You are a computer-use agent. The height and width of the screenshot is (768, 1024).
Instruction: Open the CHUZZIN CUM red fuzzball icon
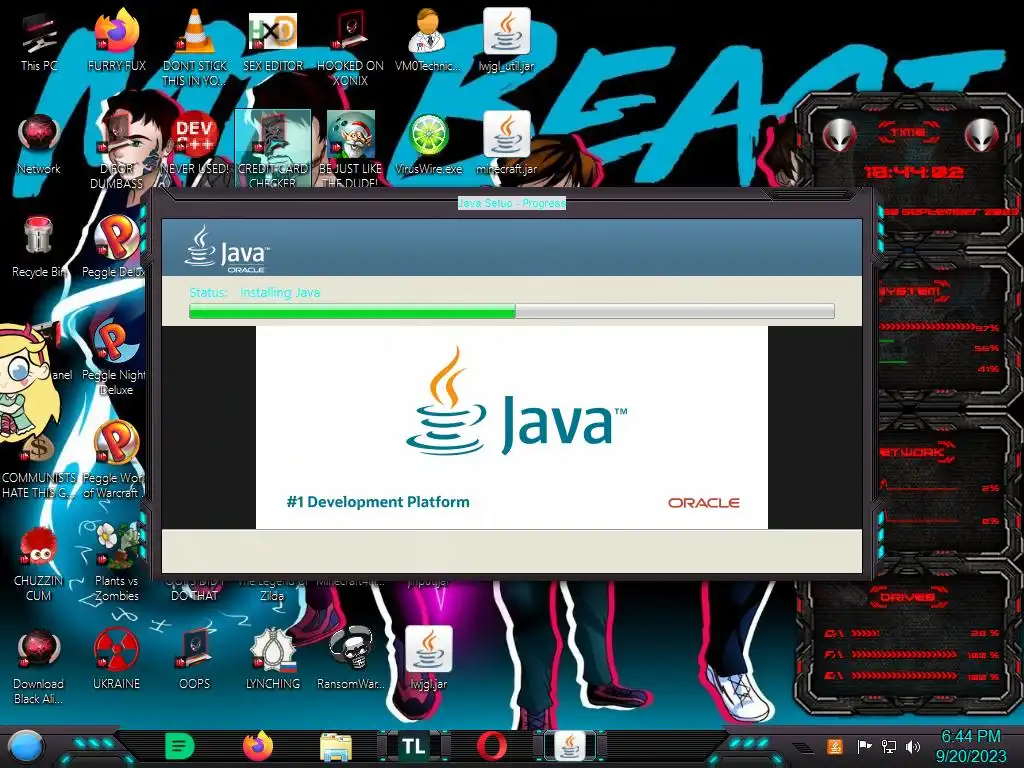click(x=39, y=565)
